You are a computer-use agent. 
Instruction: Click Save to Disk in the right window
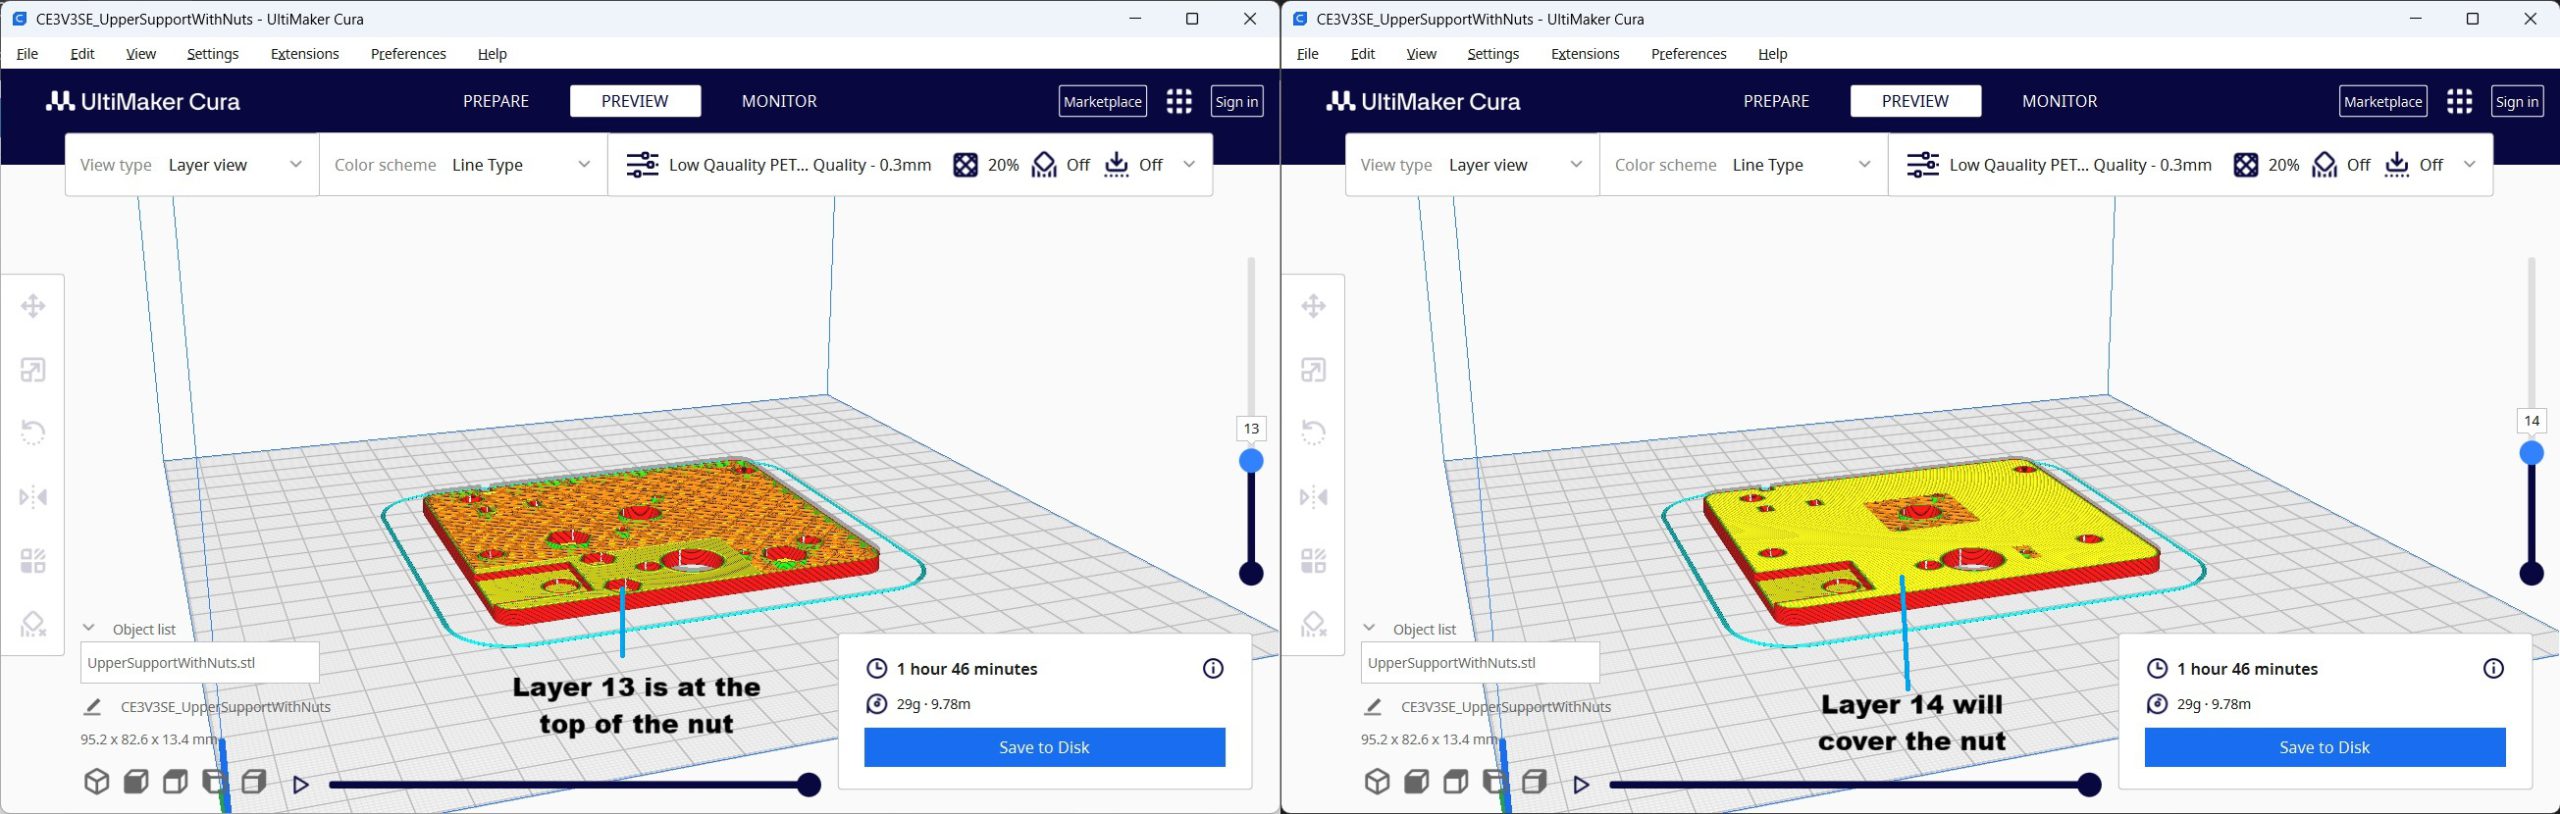(x=2324, y=747)
